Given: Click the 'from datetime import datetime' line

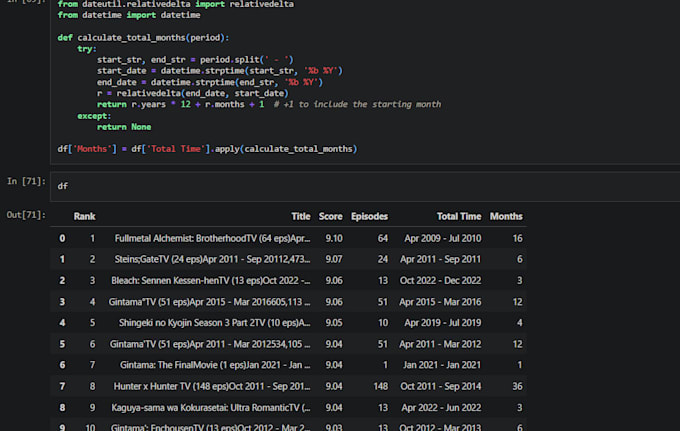Looking at the screenshot, I should [129, 15].
